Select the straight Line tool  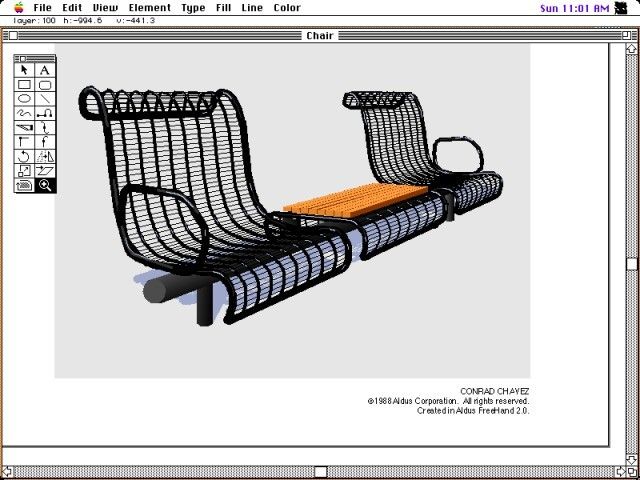point(45,99)
